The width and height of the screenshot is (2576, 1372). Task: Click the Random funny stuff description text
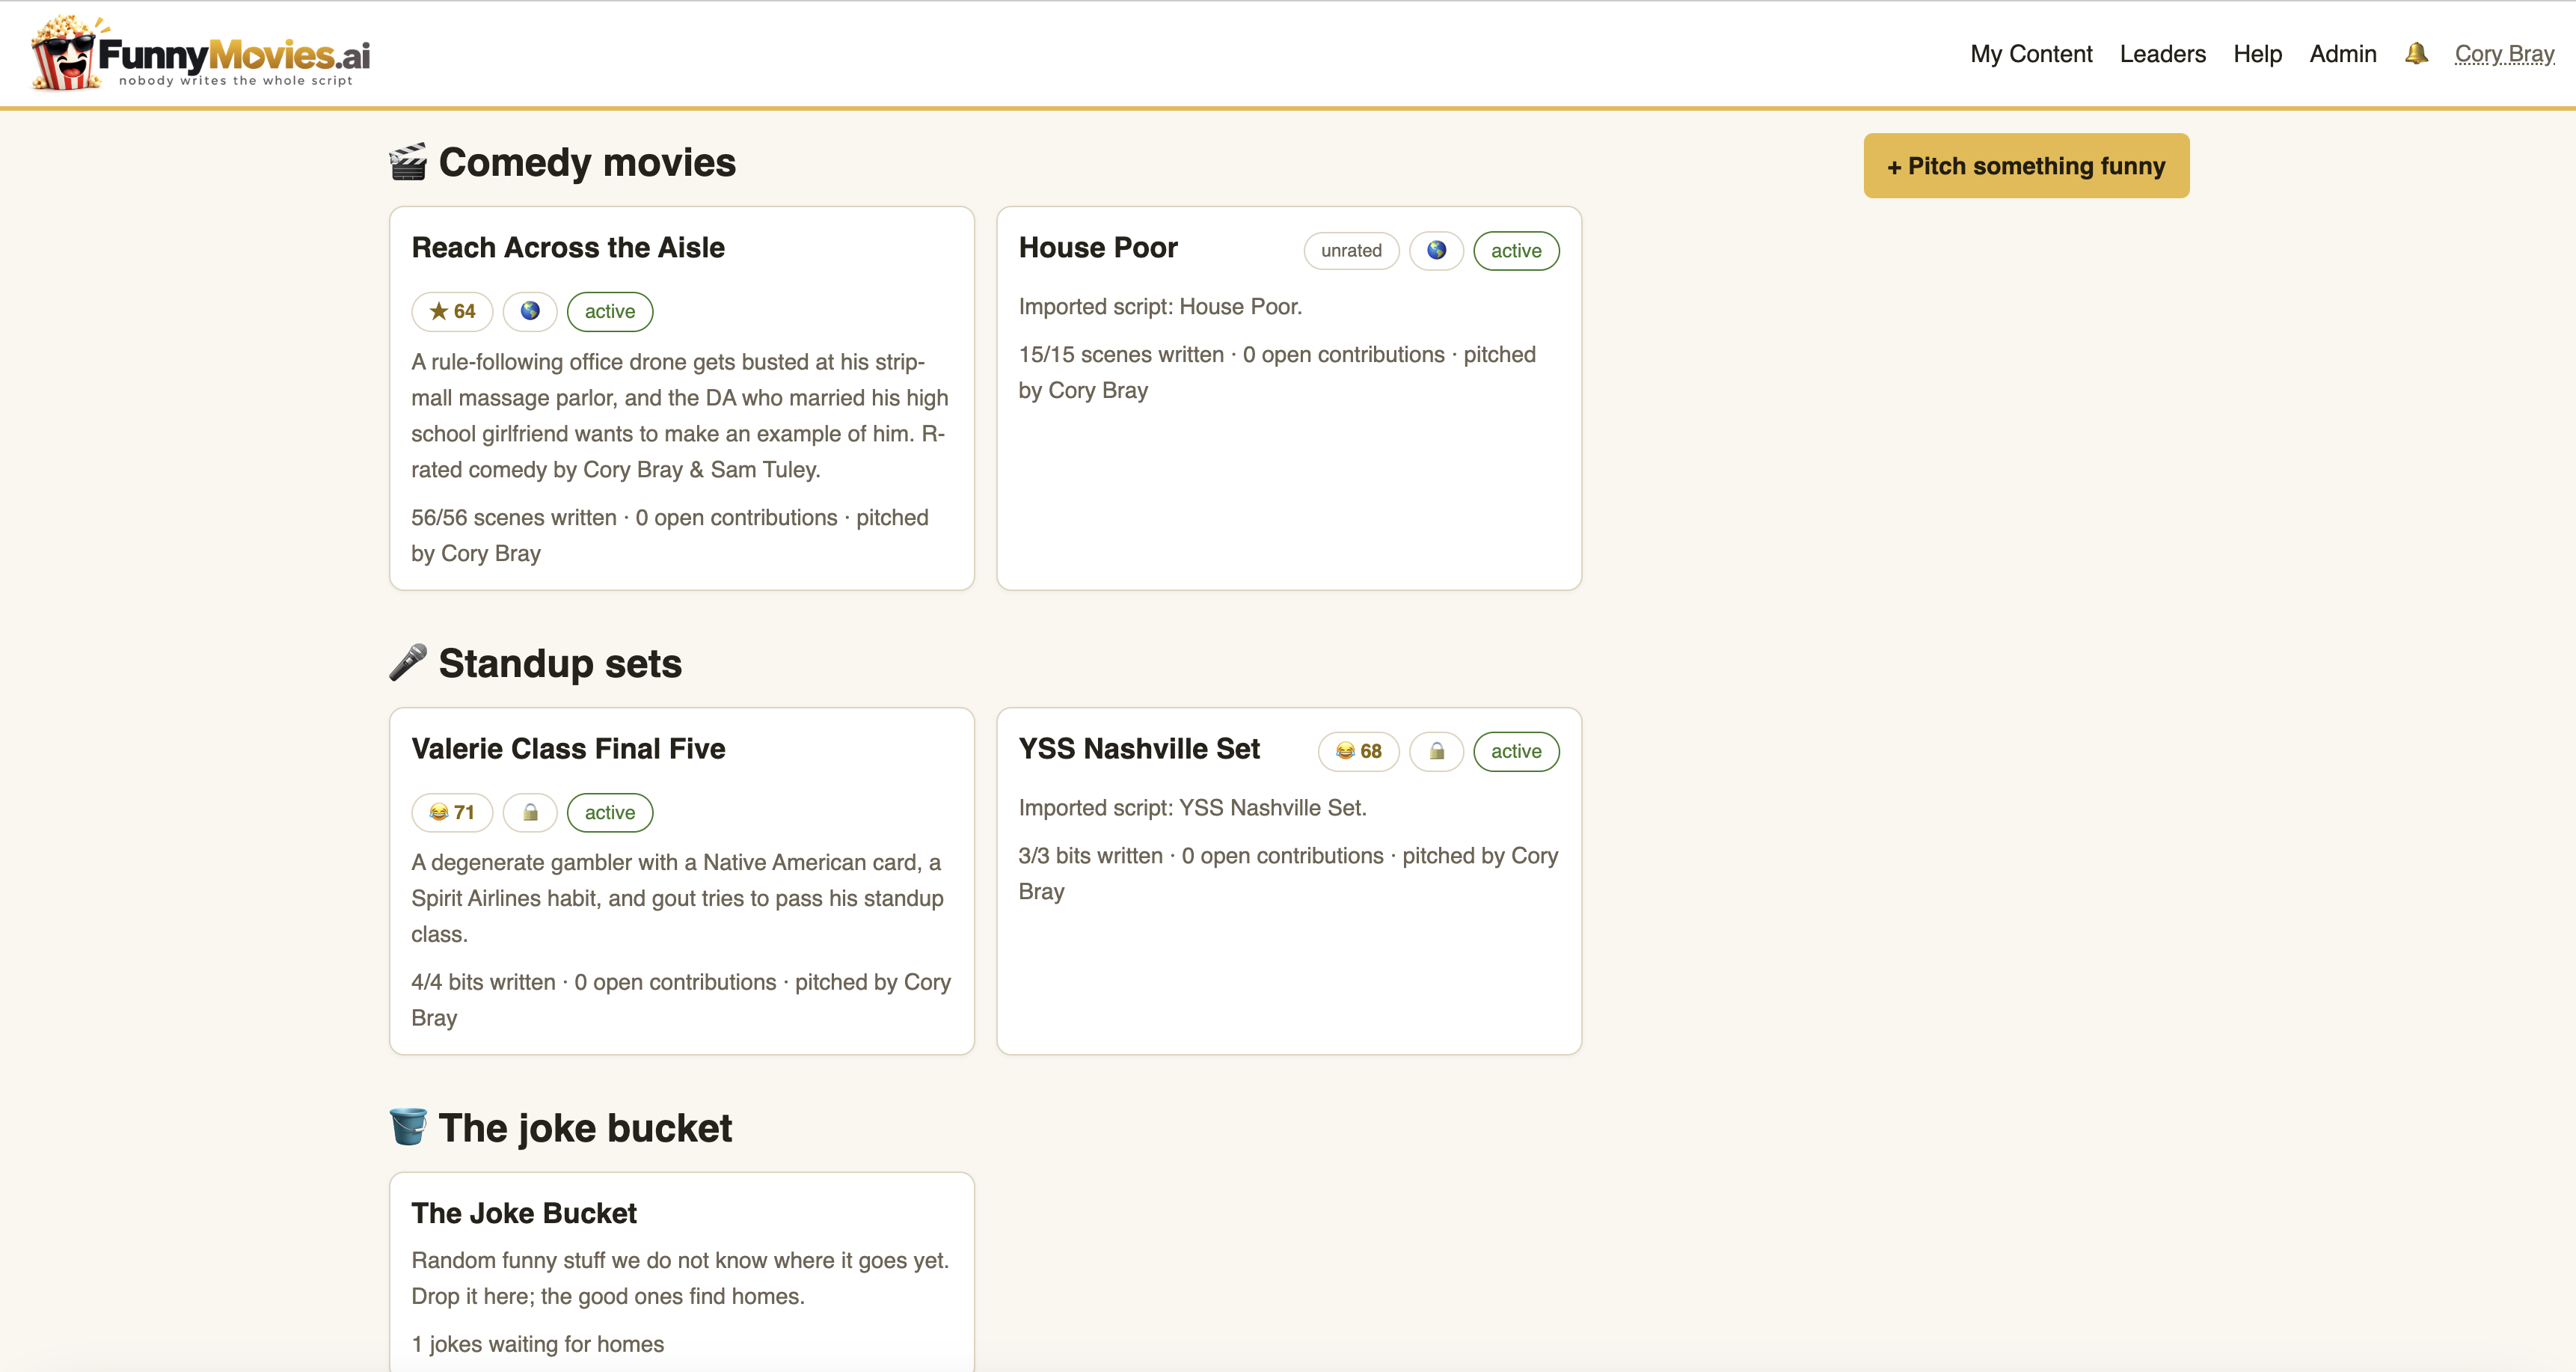(681, 1278)
